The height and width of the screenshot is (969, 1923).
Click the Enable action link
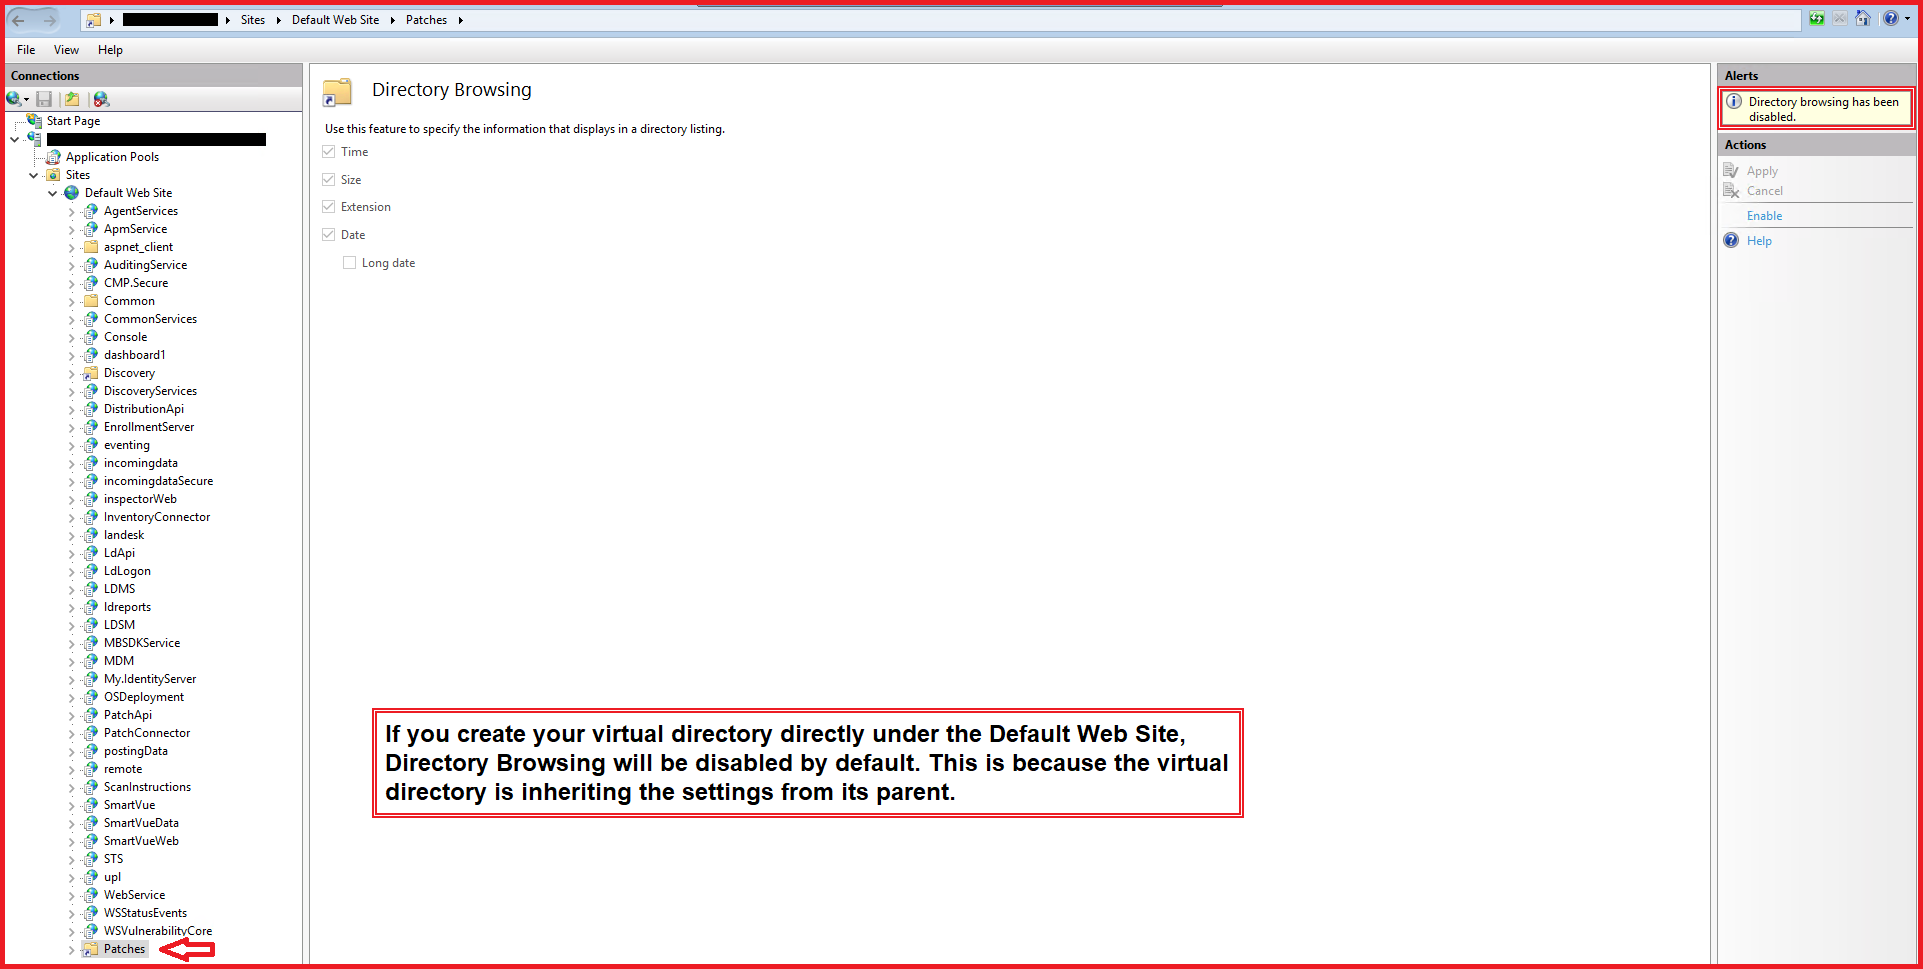tap(1764, 216)
